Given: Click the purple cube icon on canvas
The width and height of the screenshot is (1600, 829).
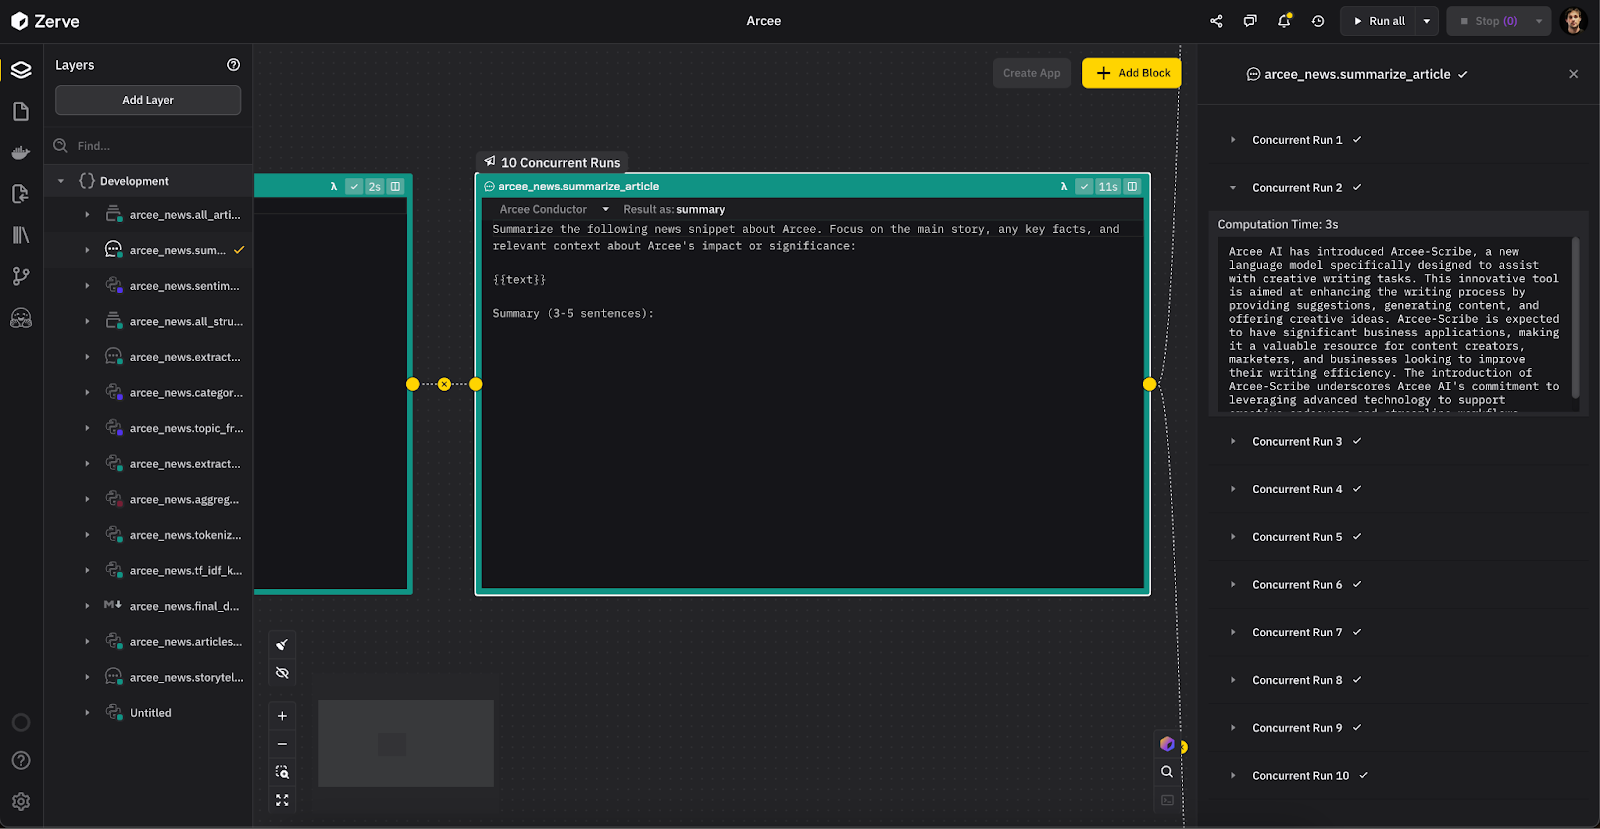Looking at the screenshot, I should tap(1167, 744).
